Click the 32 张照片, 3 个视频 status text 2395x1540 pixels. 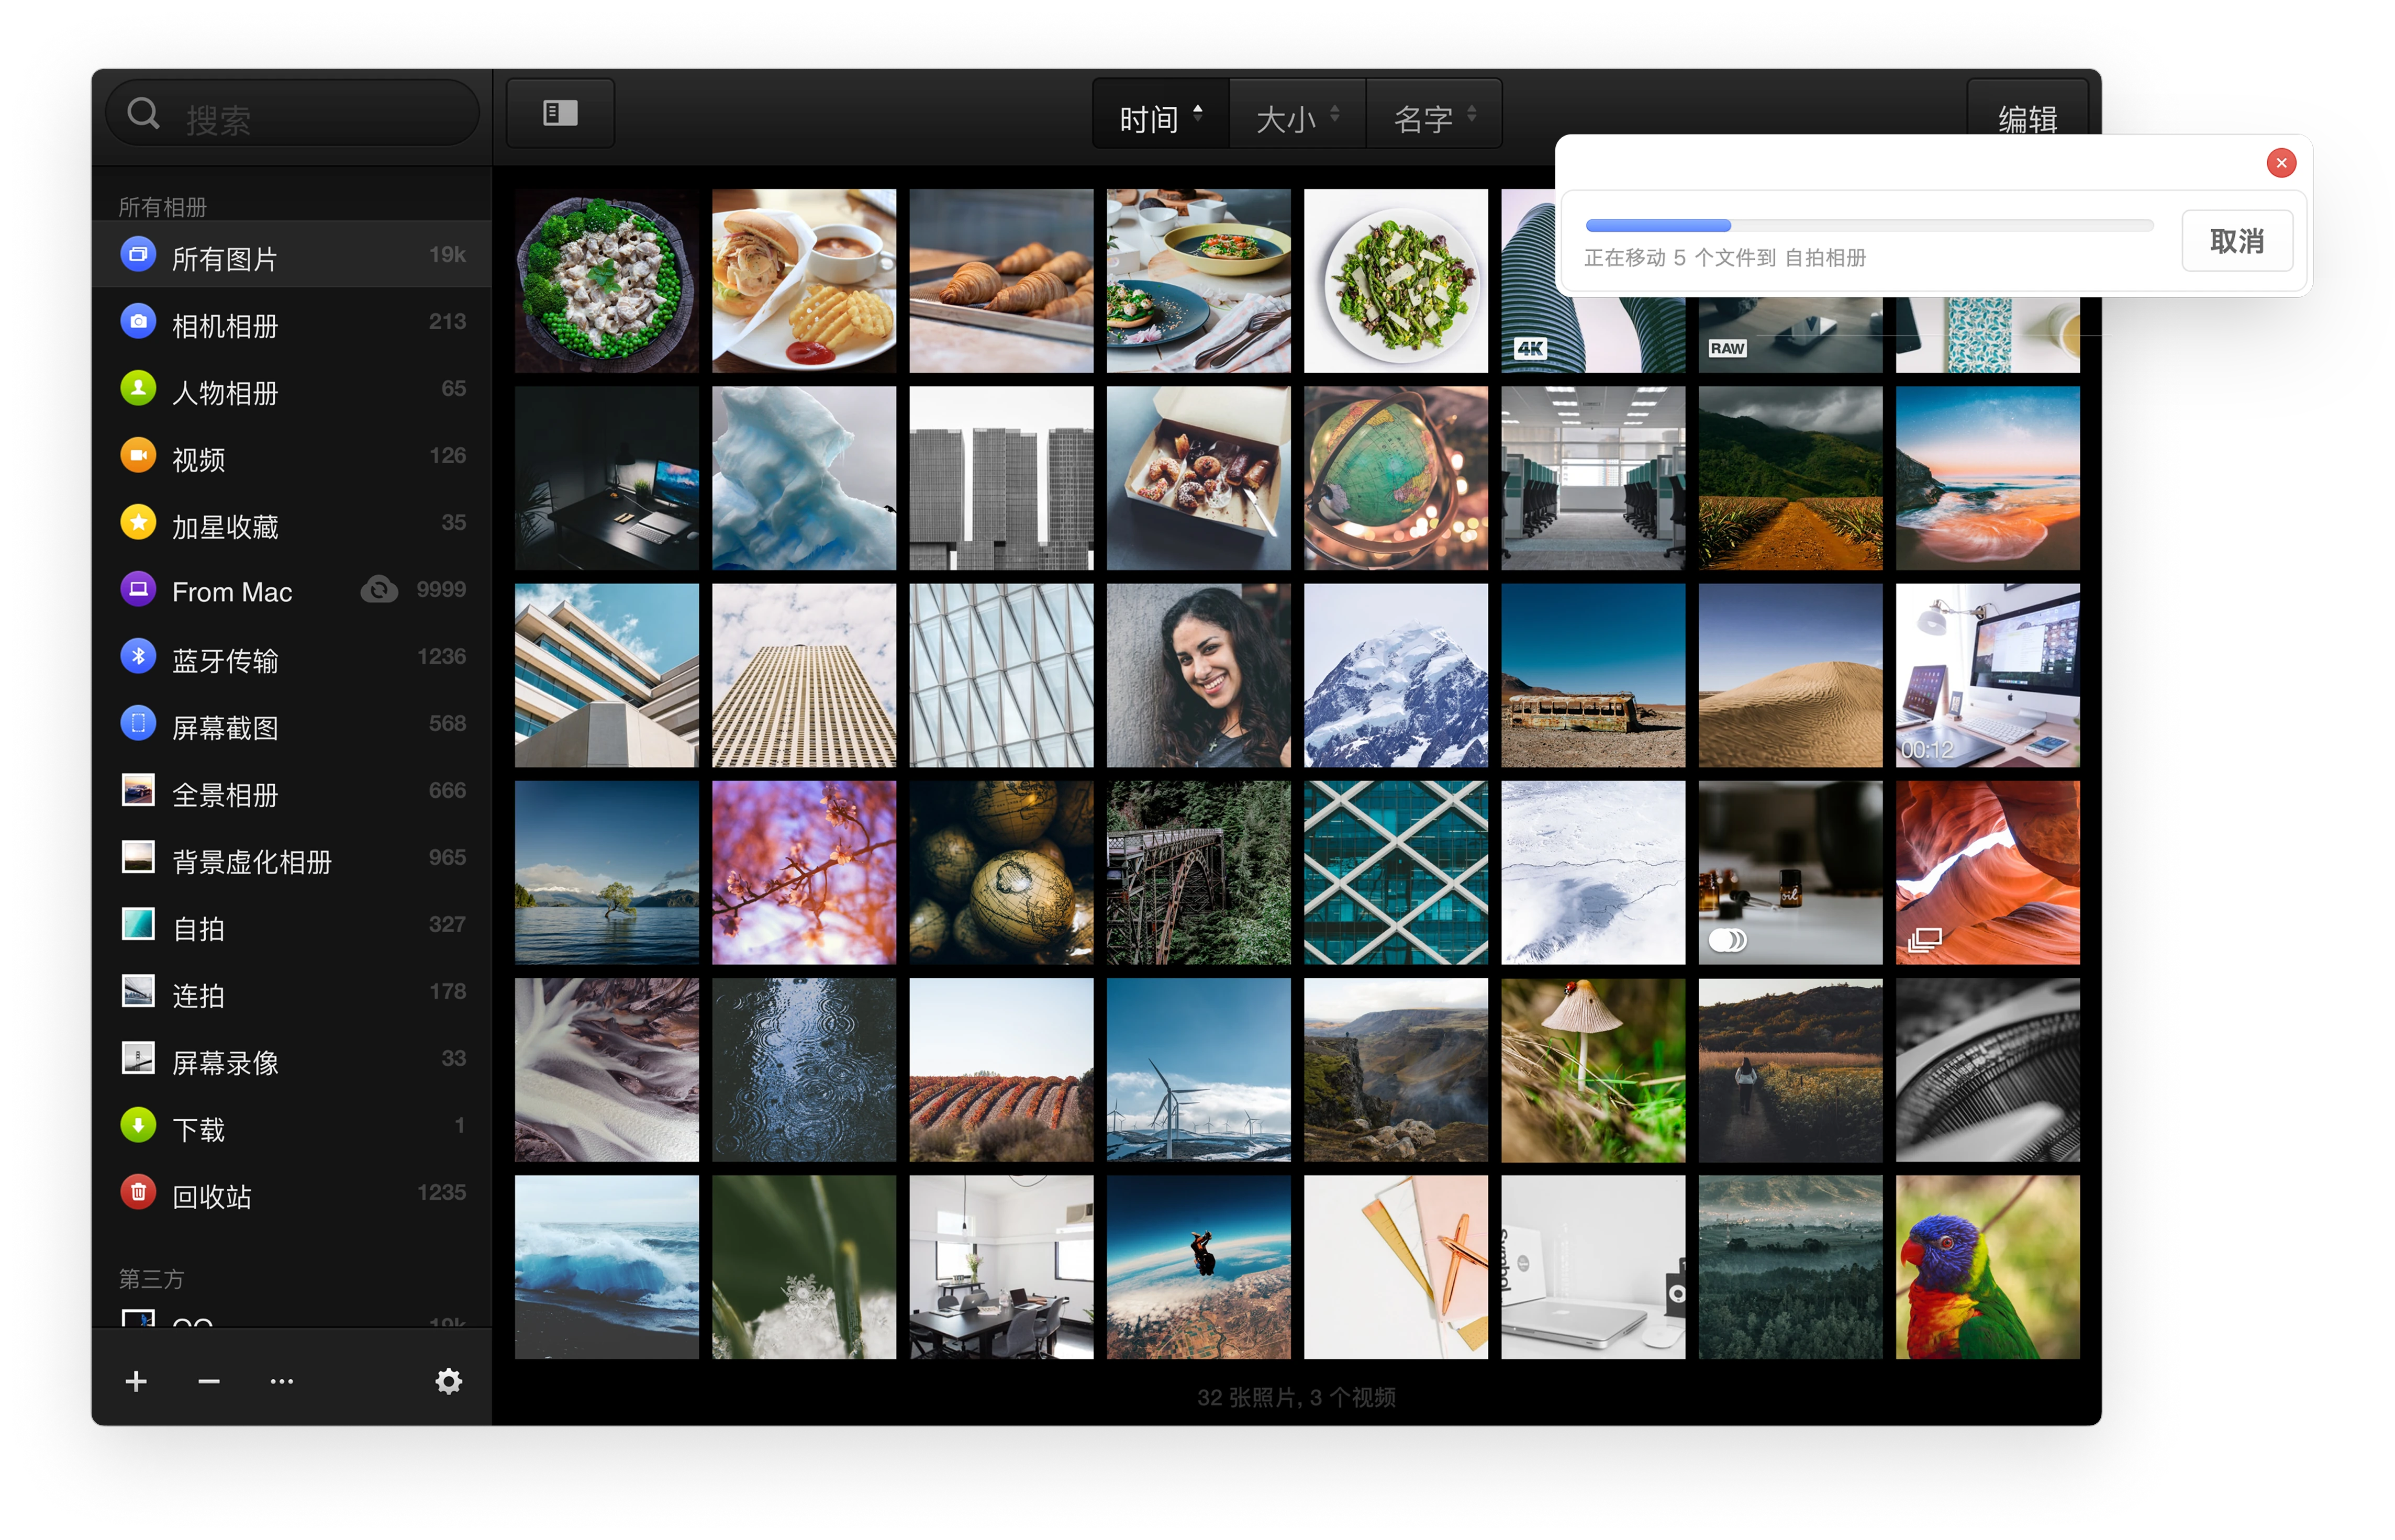[1296, 1397]
